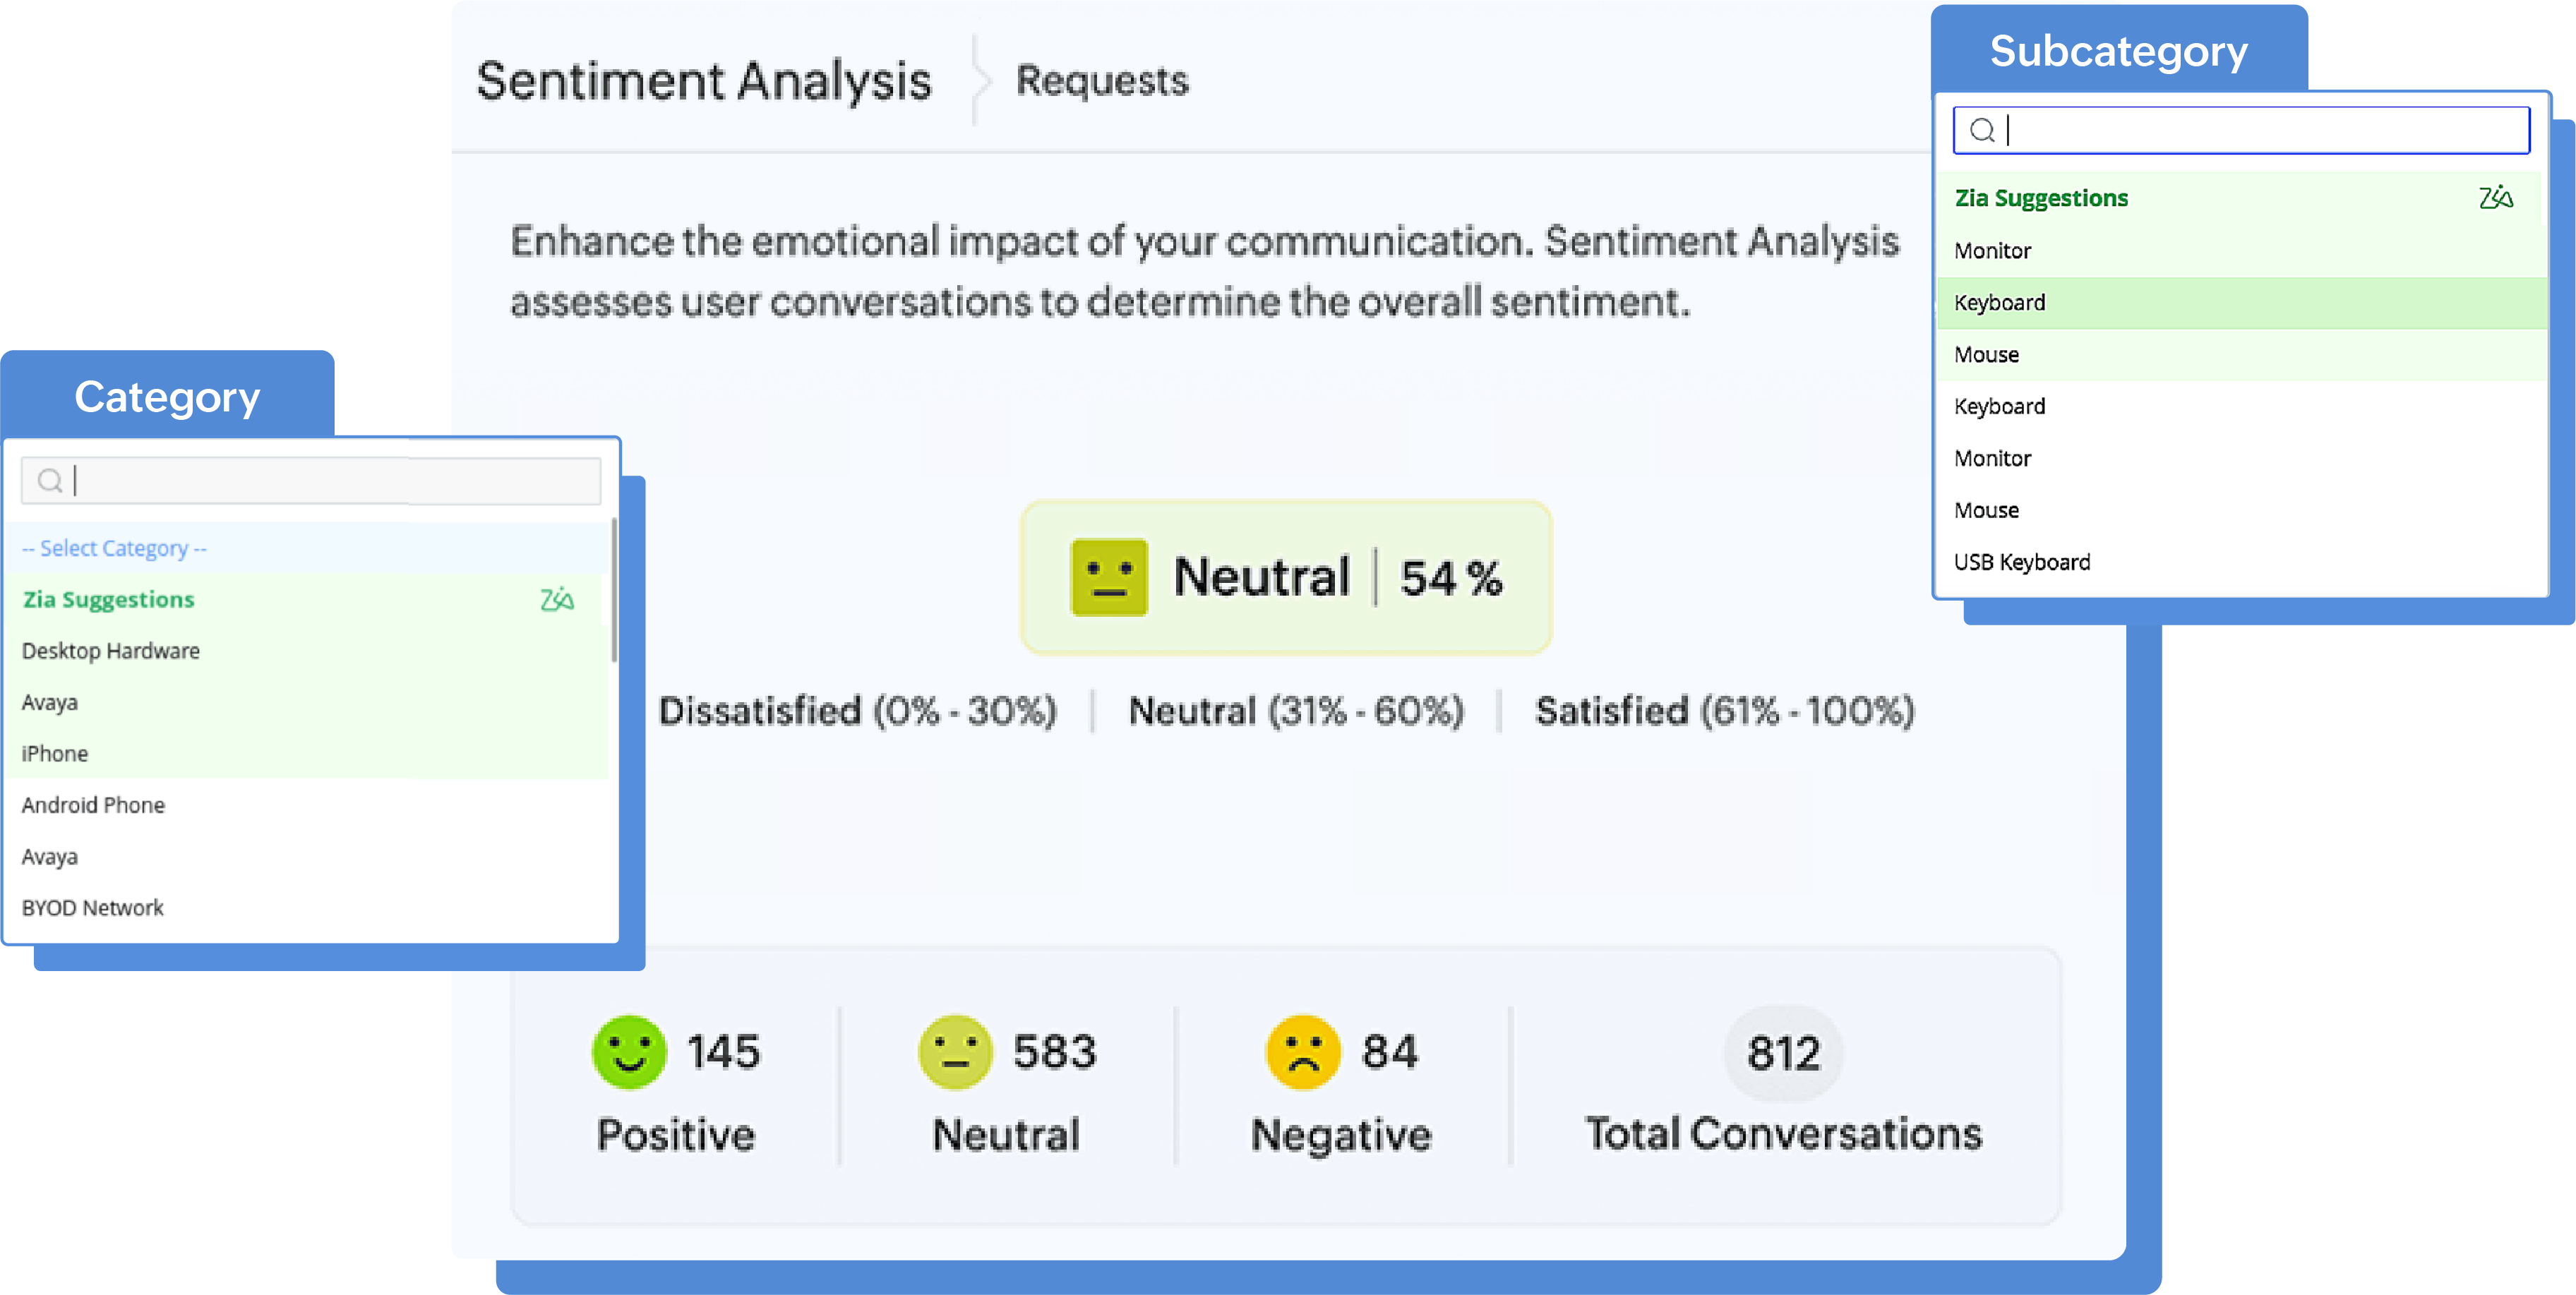
Task: Click the search icon in Subcategory dropdown
Action: tap(1981, 130)
